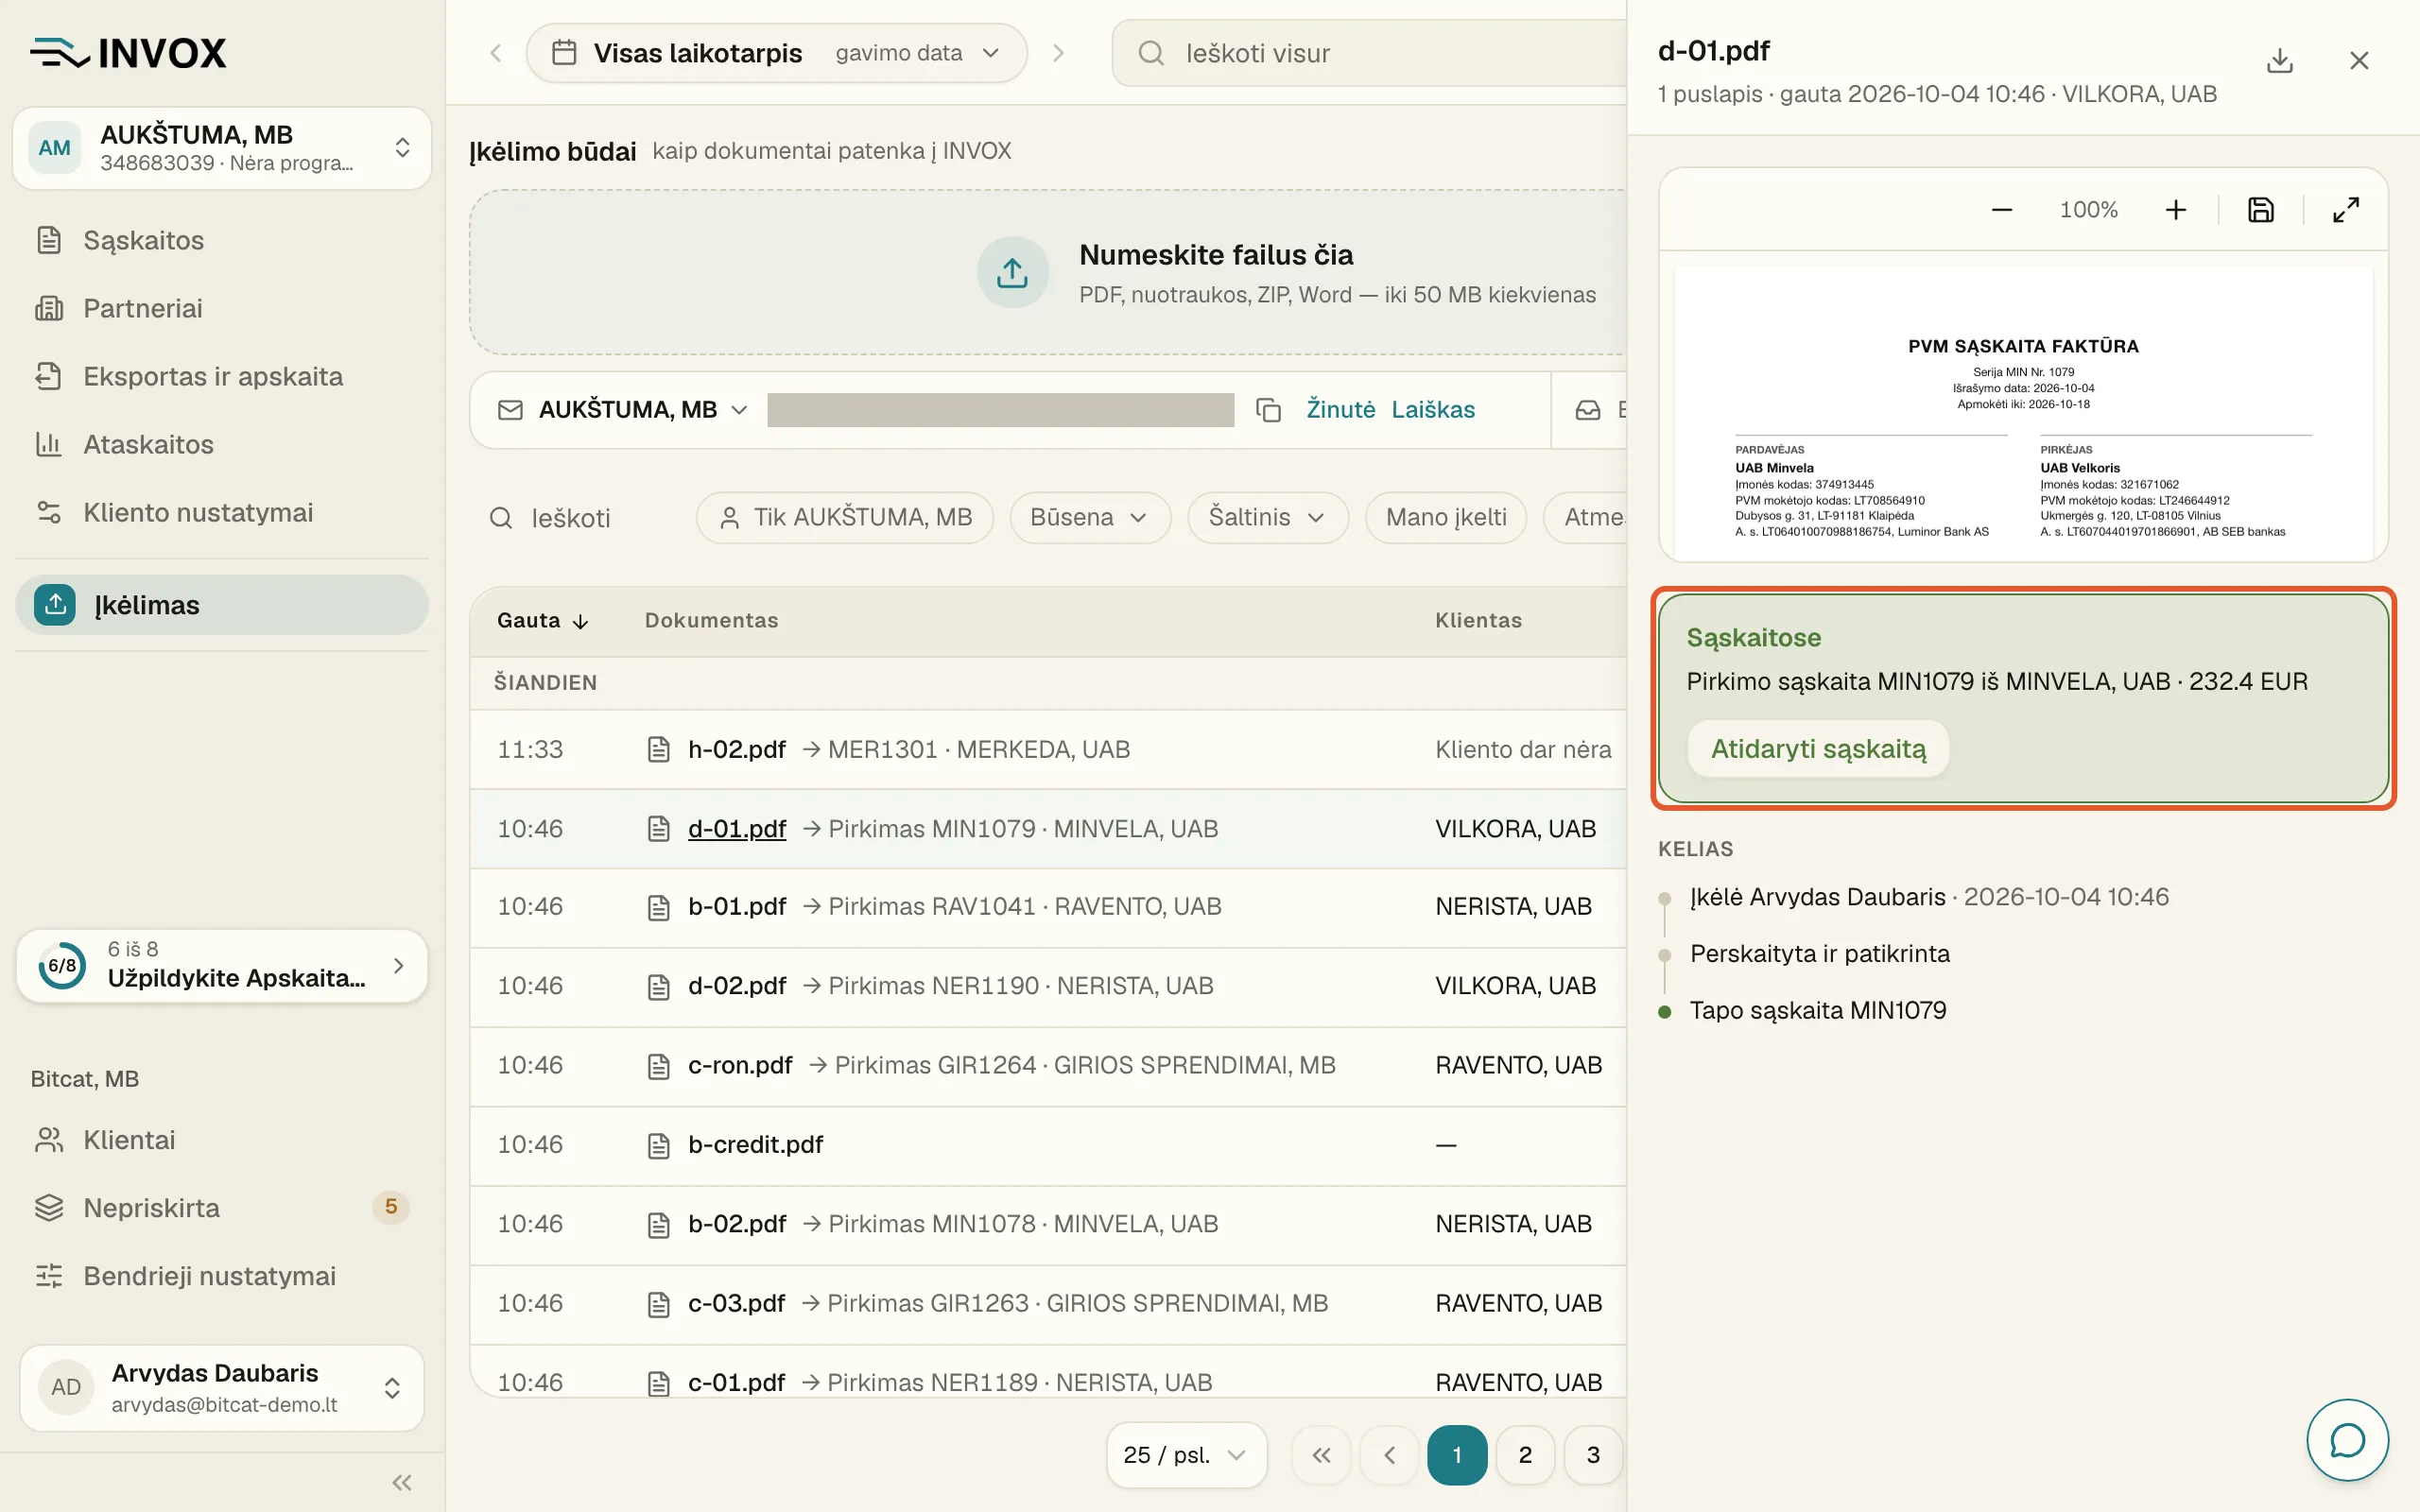Open Eksportas ir apskaita section
Viewport: 2420px width, 1512px height.
pos(222,376)
